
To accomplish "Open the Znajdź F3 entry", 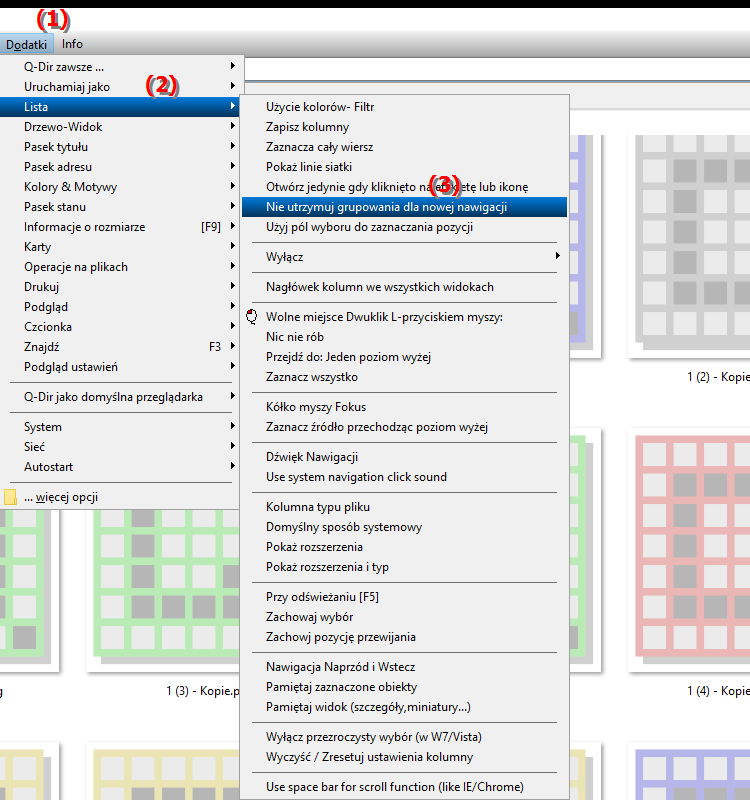I will point(121,347).
